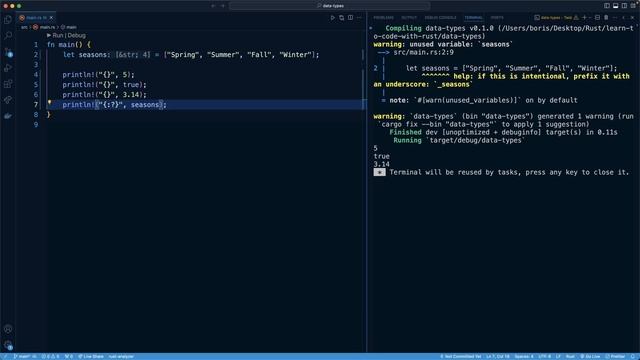Viewport: 640px width, 360px height.
Task: Open the Extensions view
Action: click(x=8, y=84)
